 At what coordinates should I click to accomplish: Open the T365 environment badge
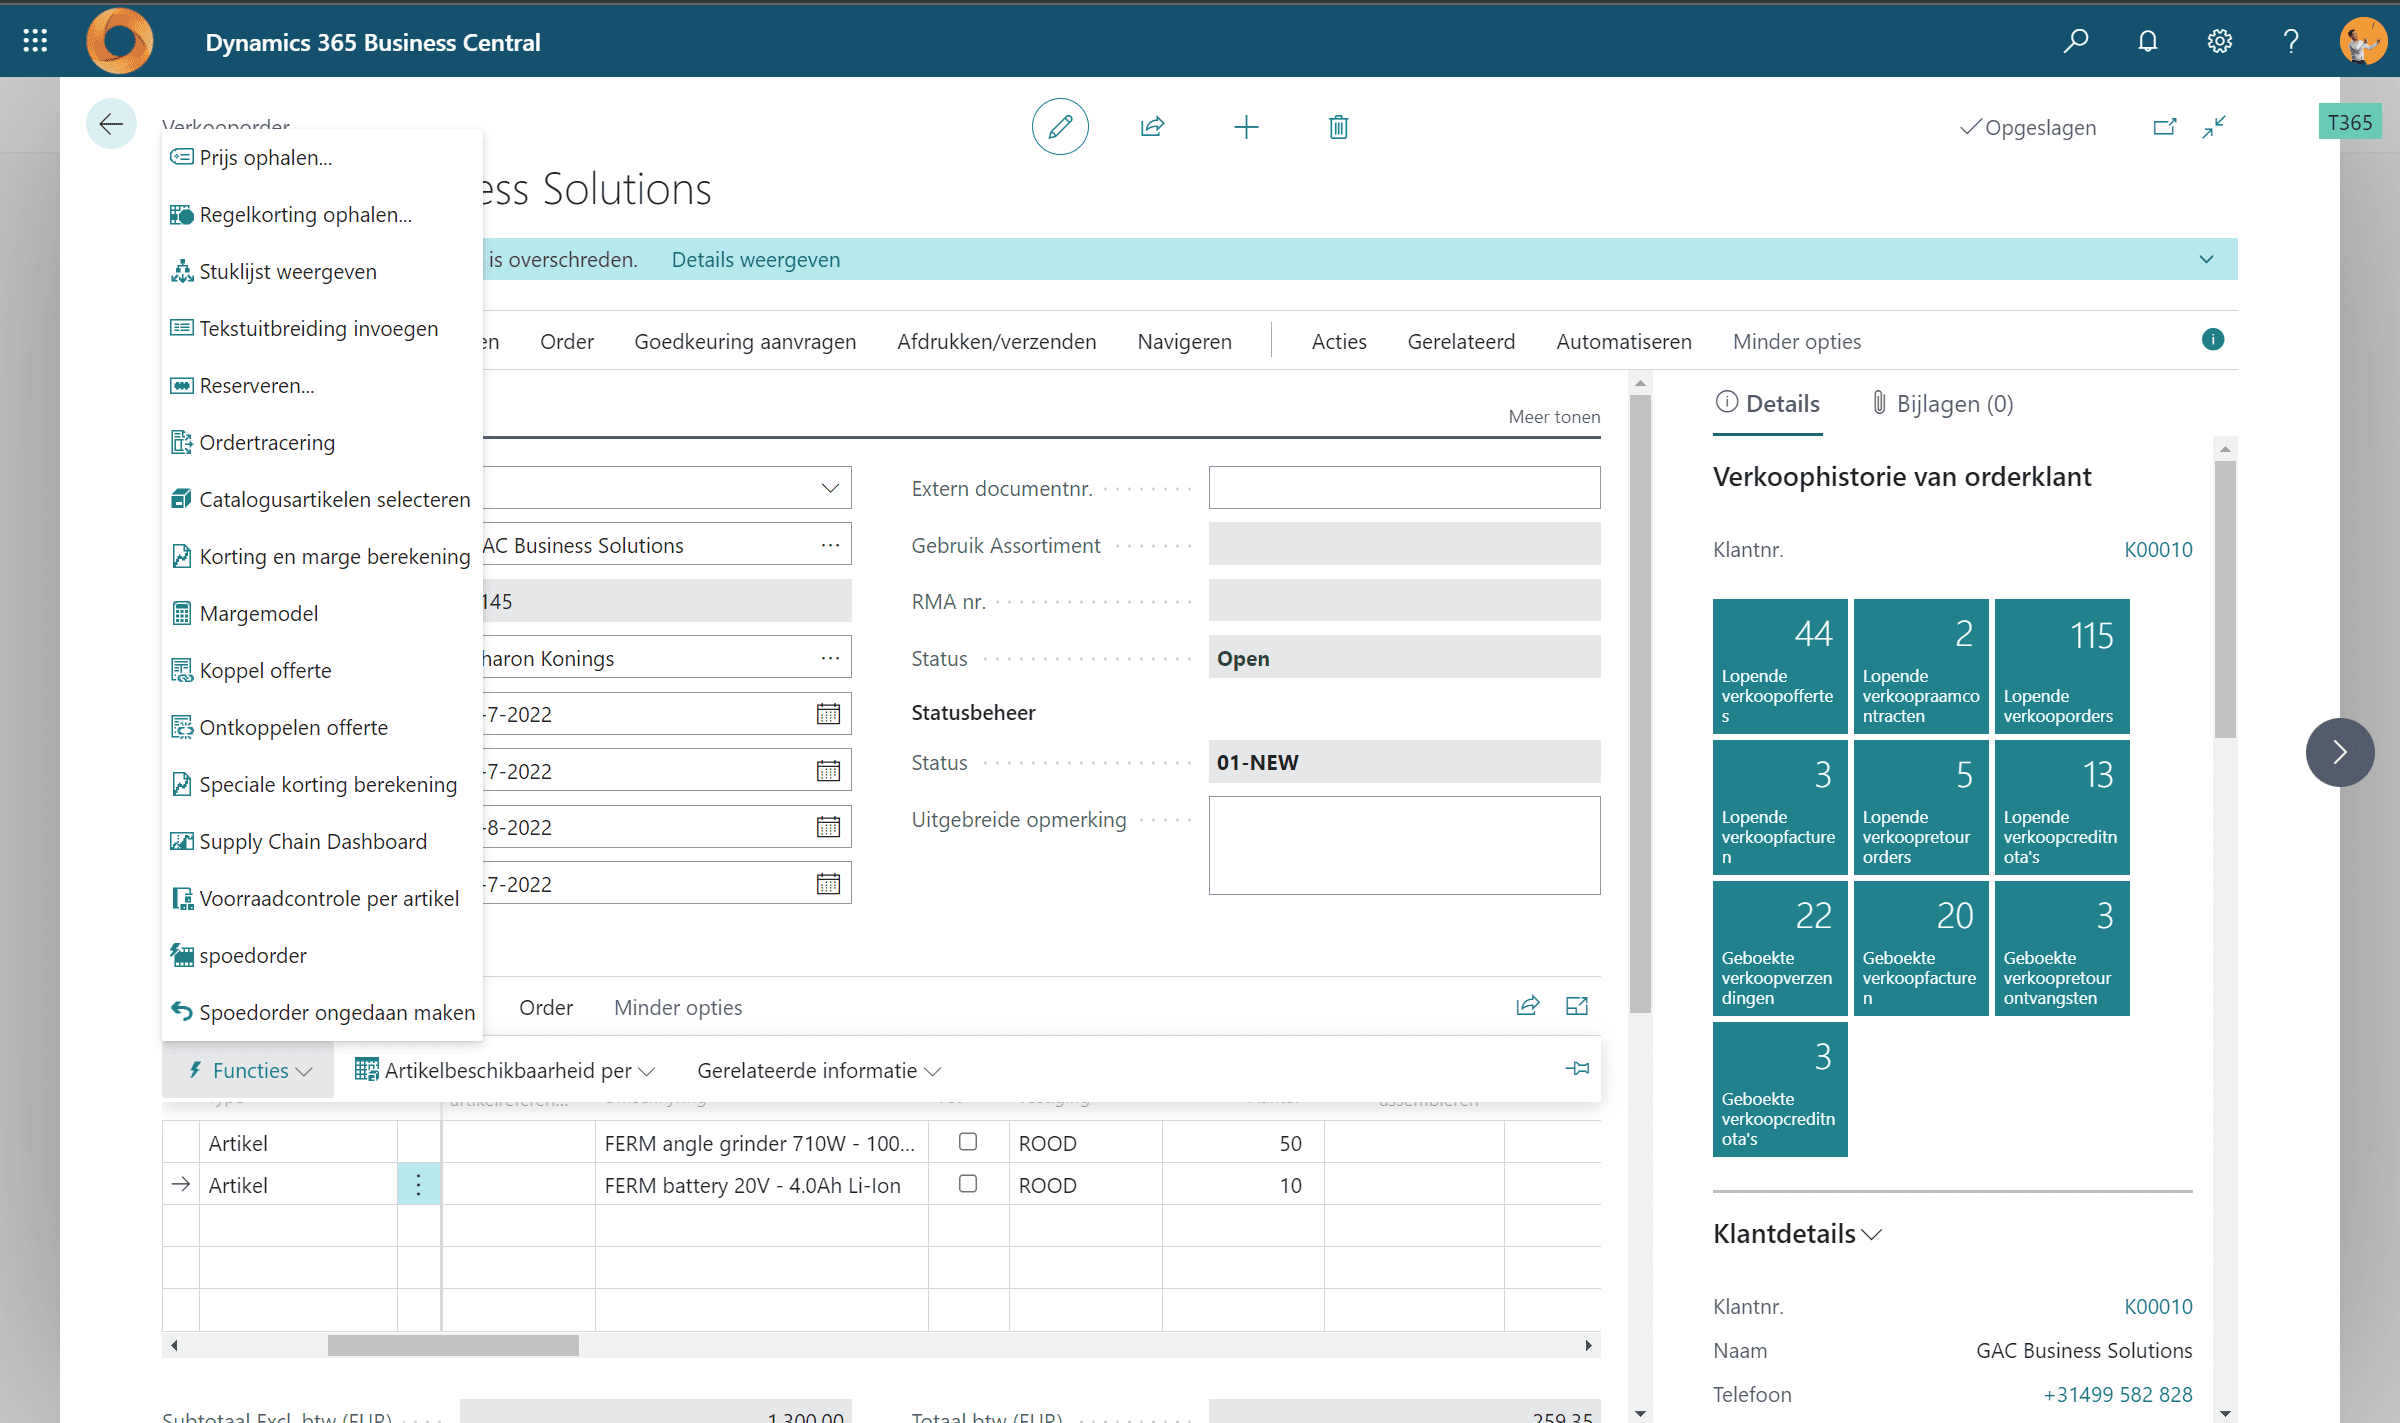(2350, 122)
